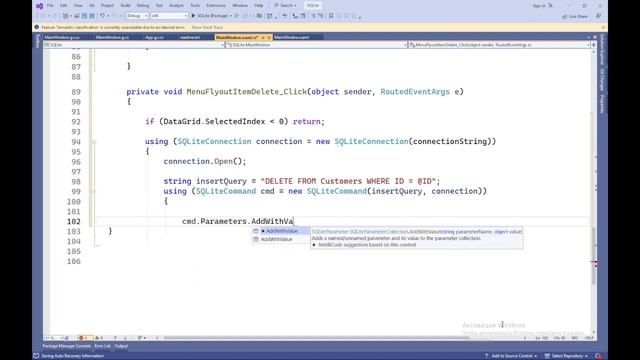
Task: Switch to the readme.txt tab
Action: coord(190,37)
